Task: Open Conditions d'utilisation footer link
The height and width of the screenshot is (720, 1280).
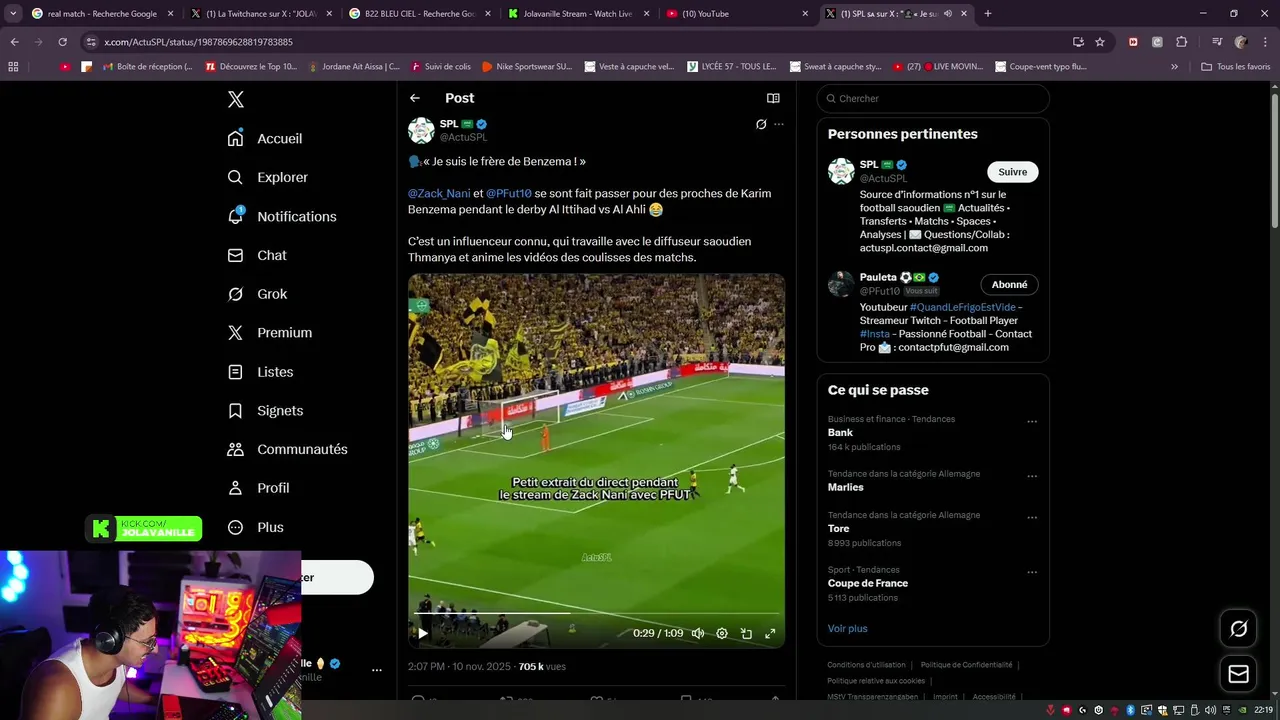Action: pos(866,665)
